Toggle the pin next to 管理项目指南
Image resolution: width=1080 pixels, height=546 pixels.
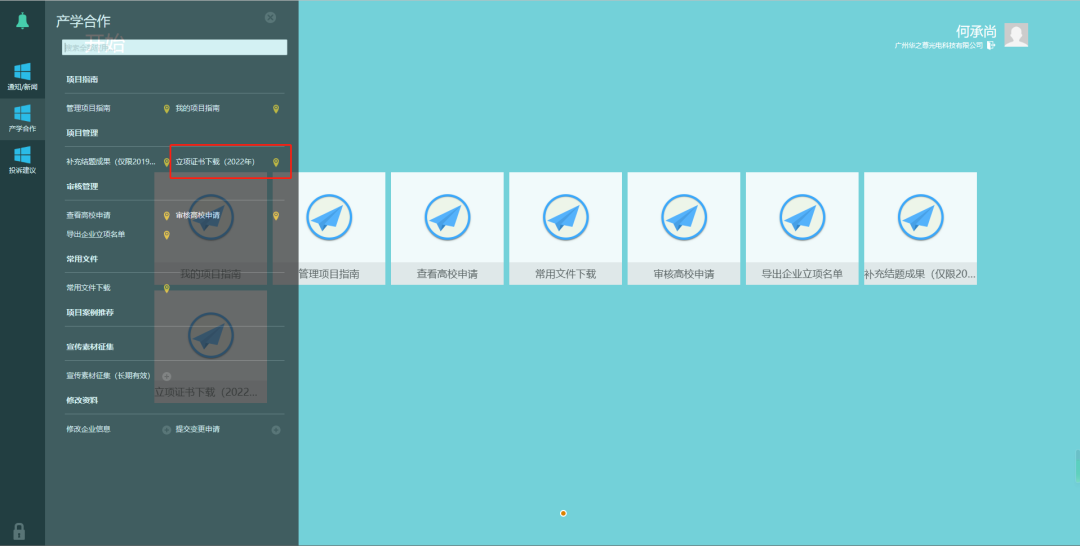pos(167,108)
